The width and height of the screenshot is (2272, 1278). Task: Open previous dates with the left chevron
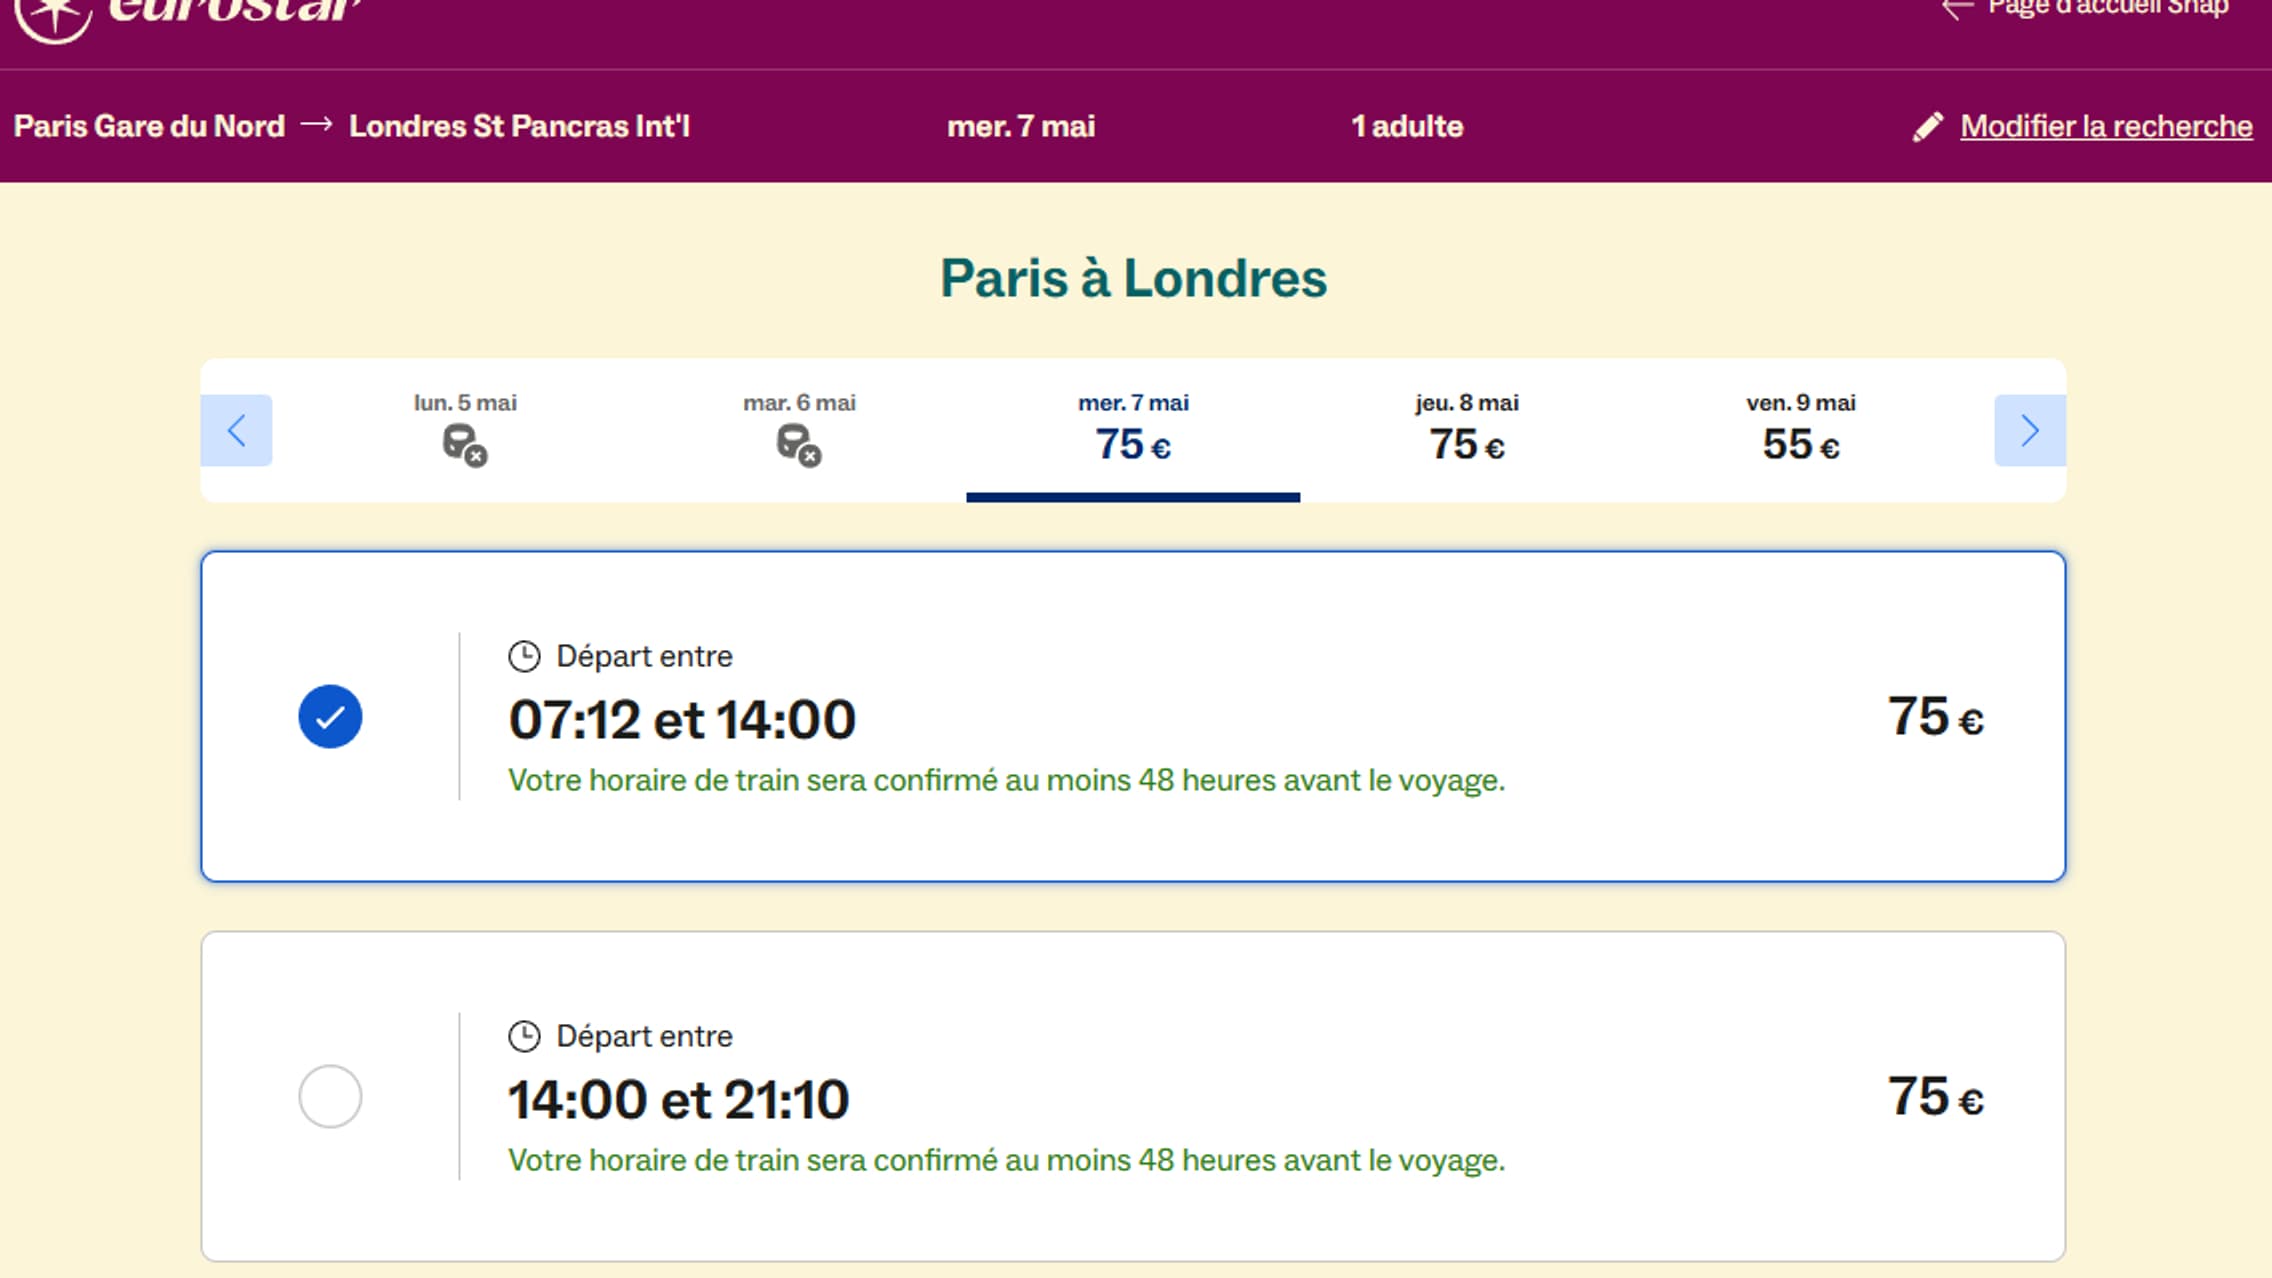pyautogui.click(x=237, y=430)
